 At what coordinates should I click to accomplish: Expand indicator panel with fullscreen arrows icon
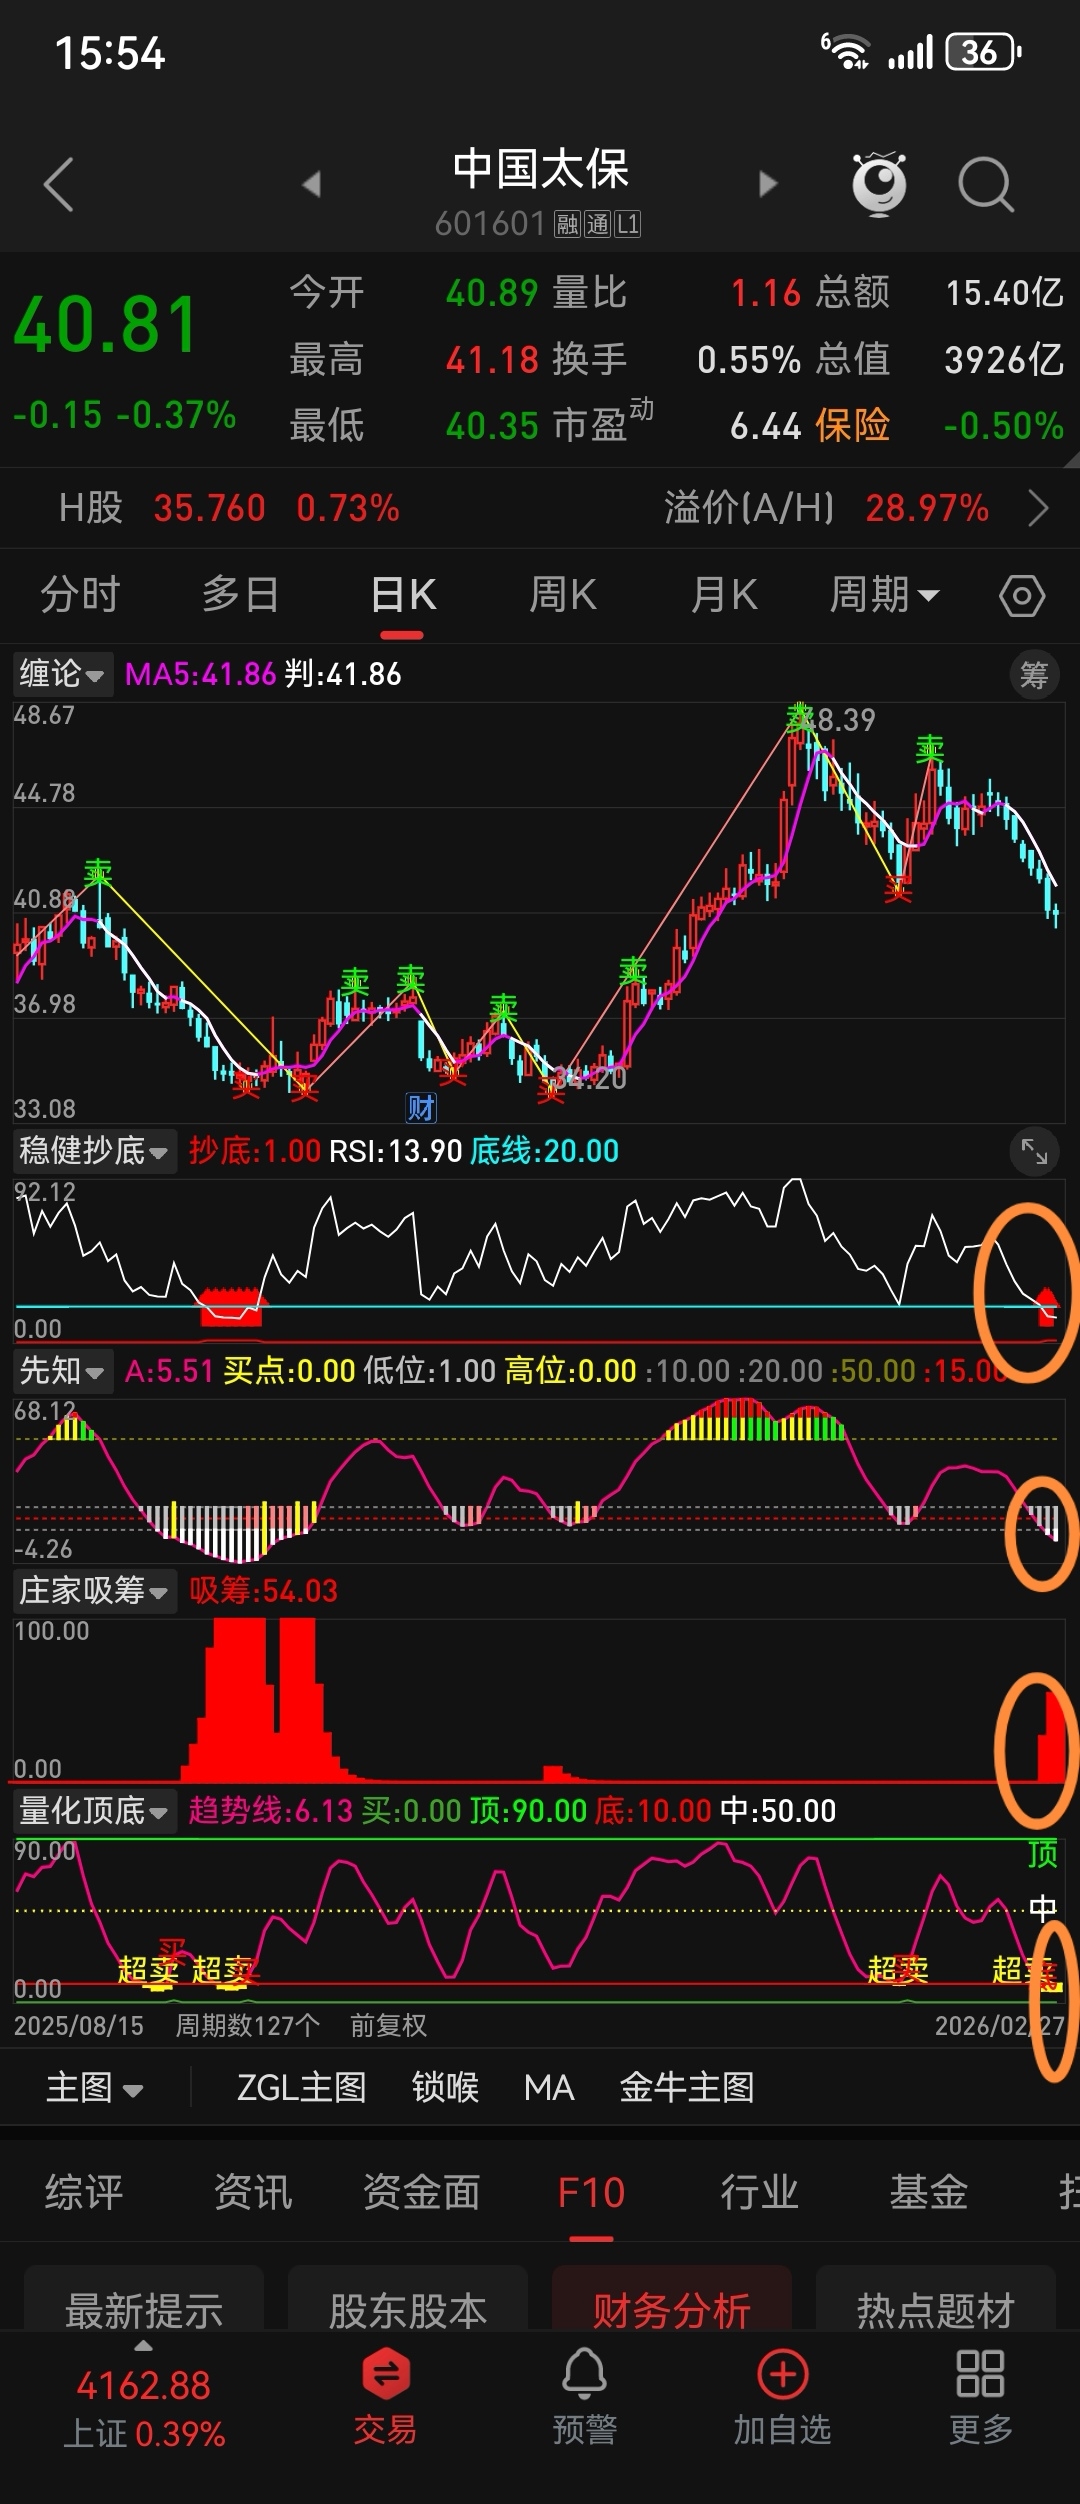click(1034, 1152)
